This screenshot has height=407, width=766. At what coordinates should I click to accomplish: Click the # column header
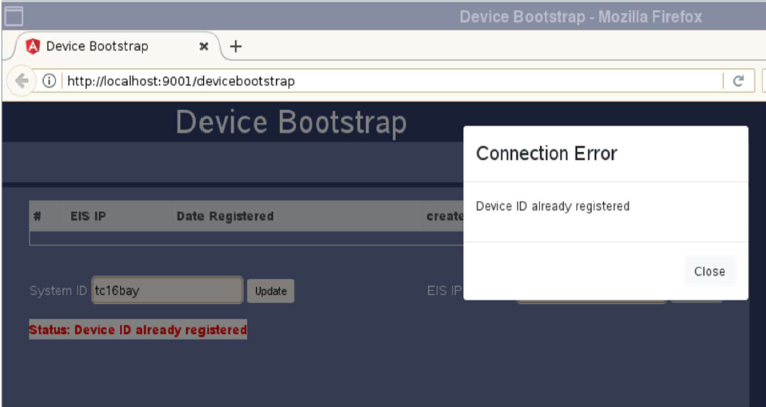click(x=37, y=216)
